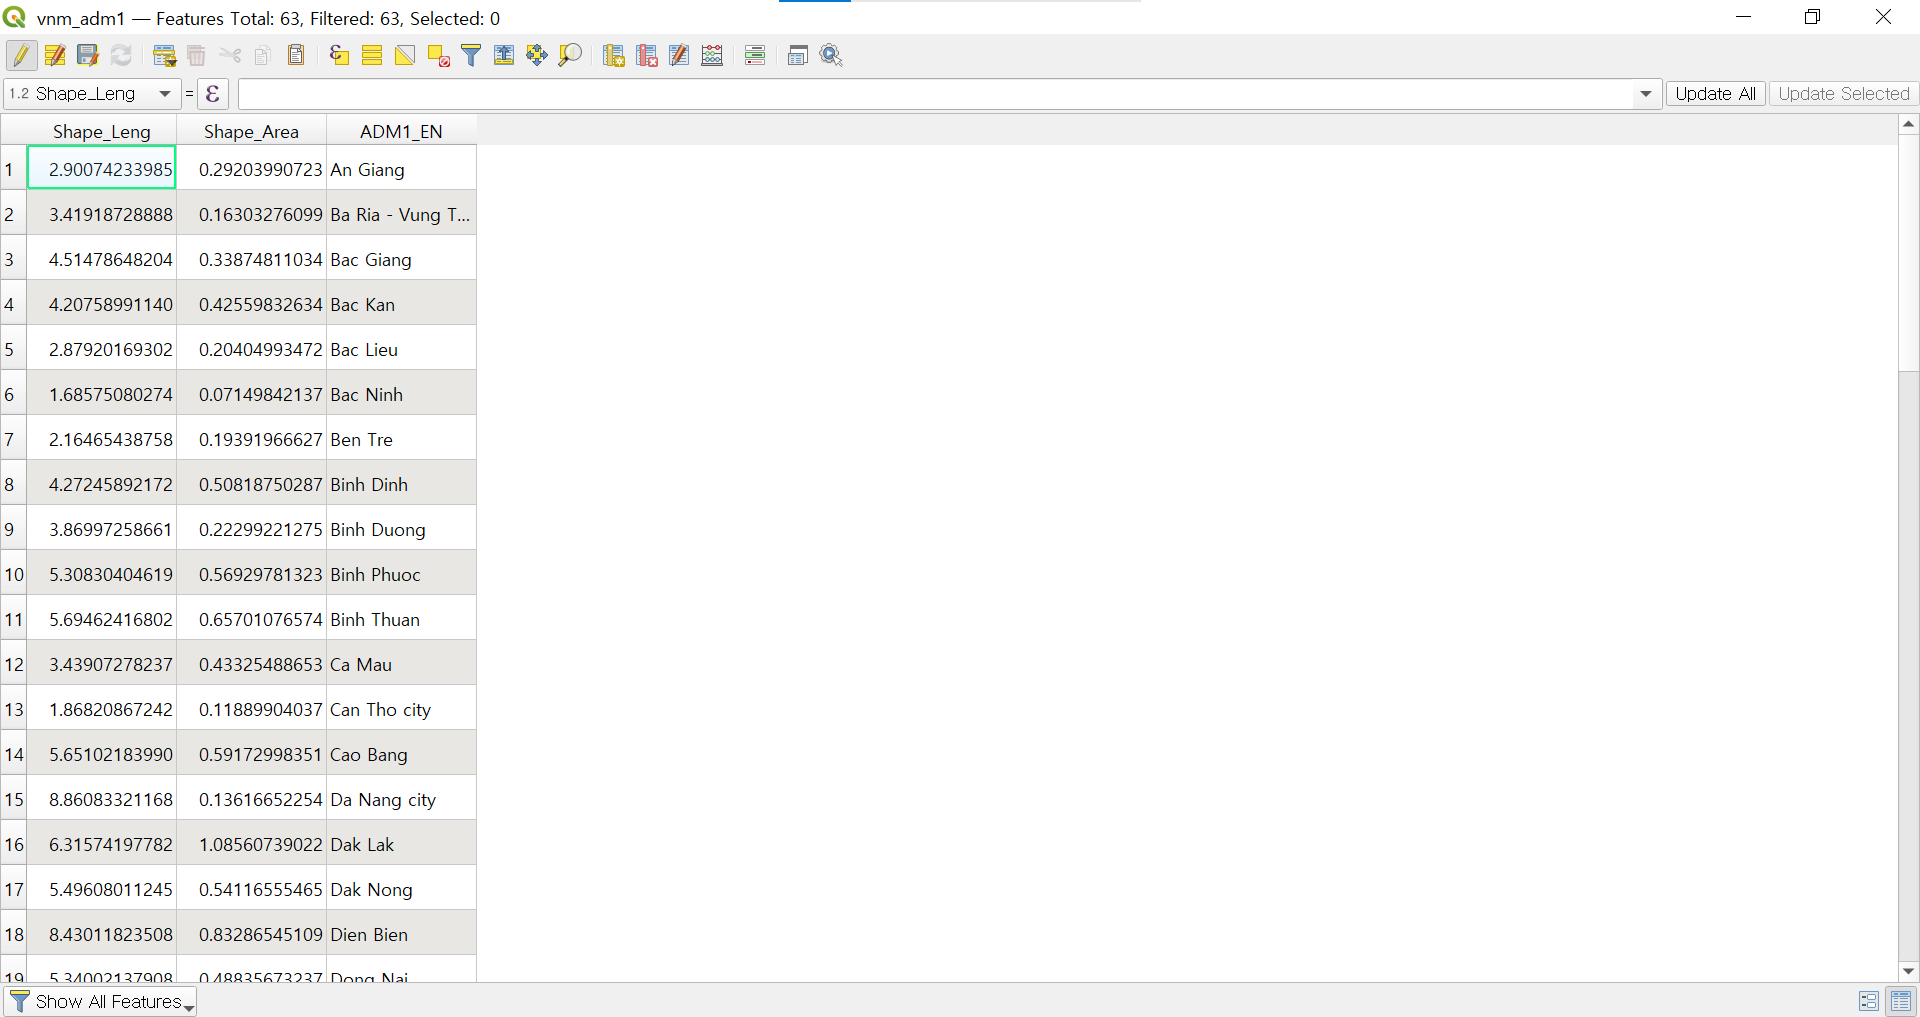Pan the map to the selected rows
This screenshot has height=1017, width=1920.
pyautogui.click(x=537, y=56)
